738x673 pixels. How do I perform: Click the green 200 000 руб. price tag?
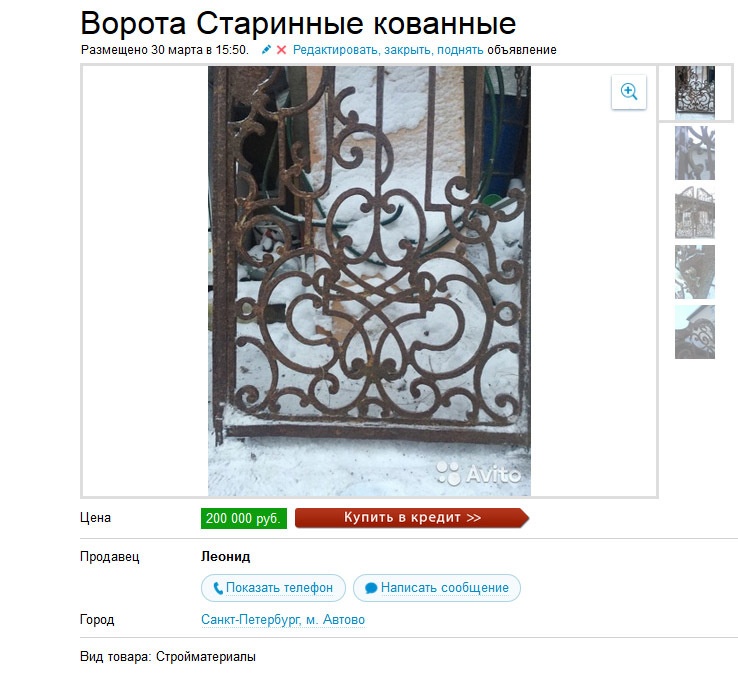244,518
